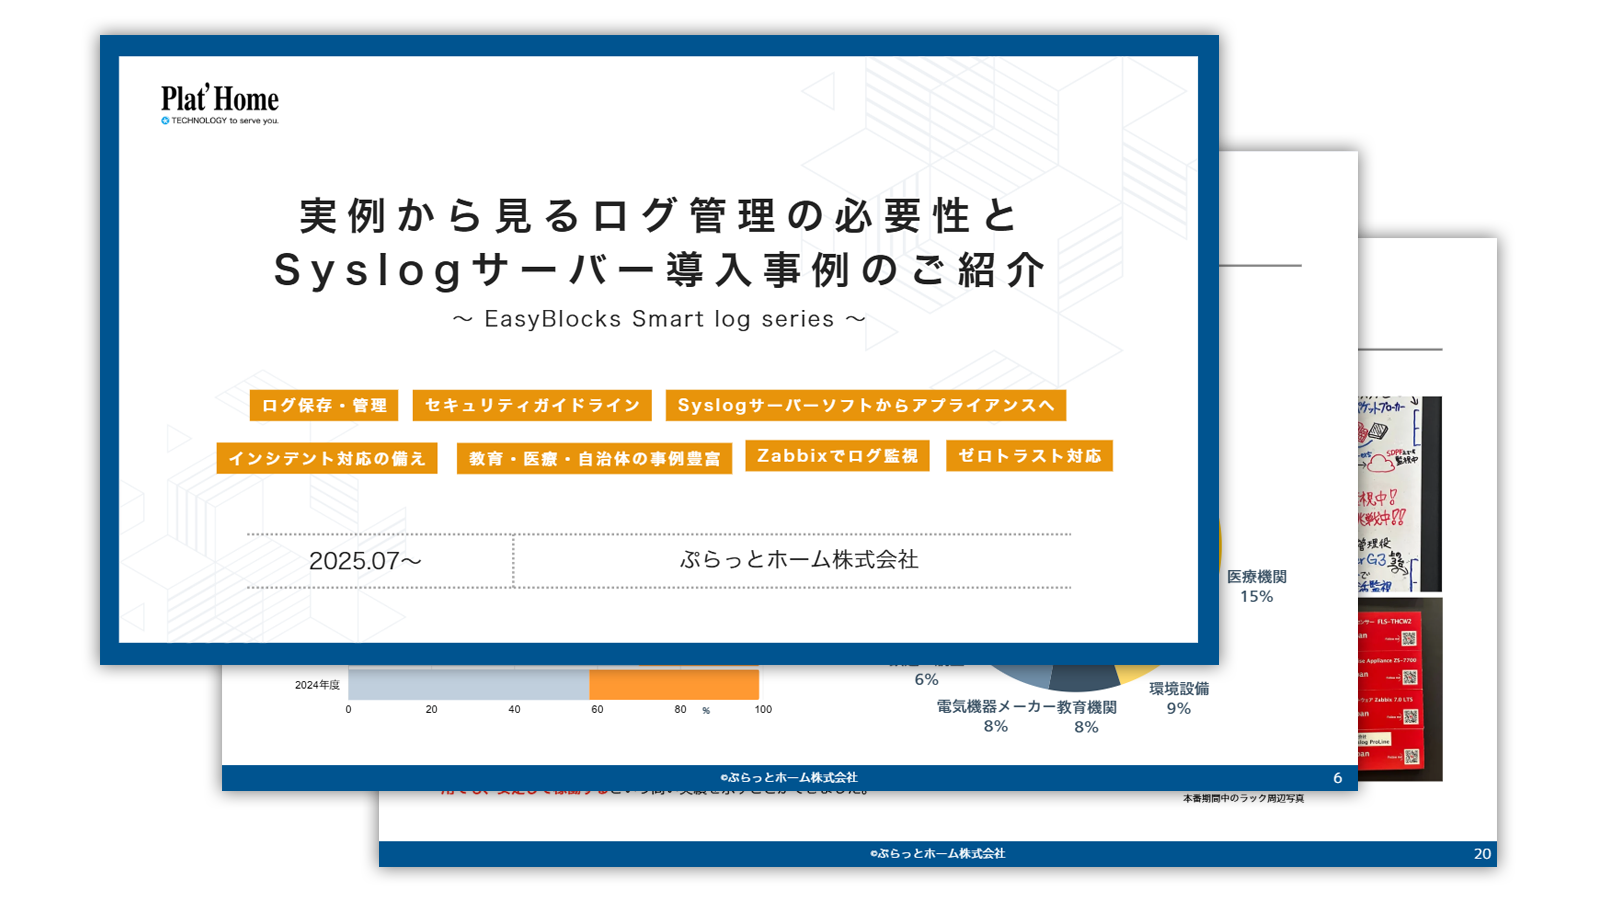Click the 2025.07～ date text
This screenshot has width=1600, height=900.
(365, 561)
